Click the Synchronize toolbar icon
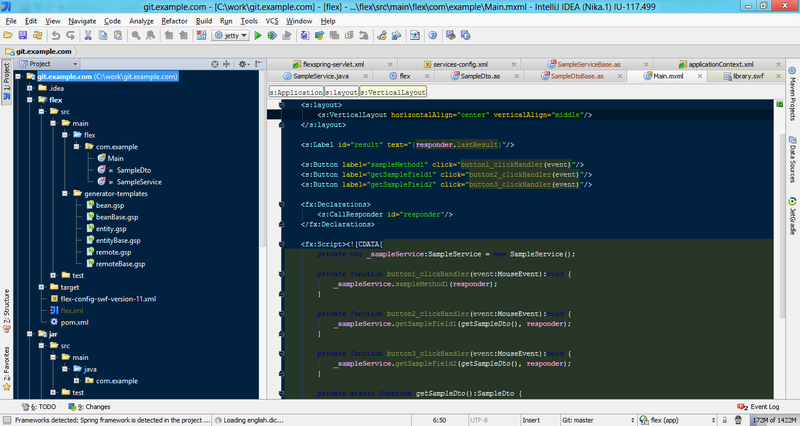The image size is (800, 426). (x=37, y=35)
